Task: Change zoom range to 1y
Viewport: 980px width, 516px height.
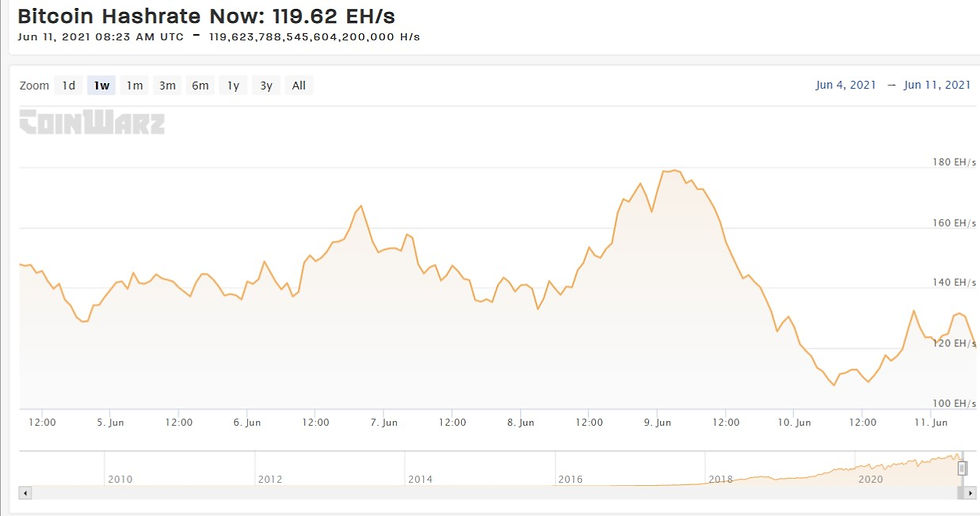Action: (x=233, y=86)
